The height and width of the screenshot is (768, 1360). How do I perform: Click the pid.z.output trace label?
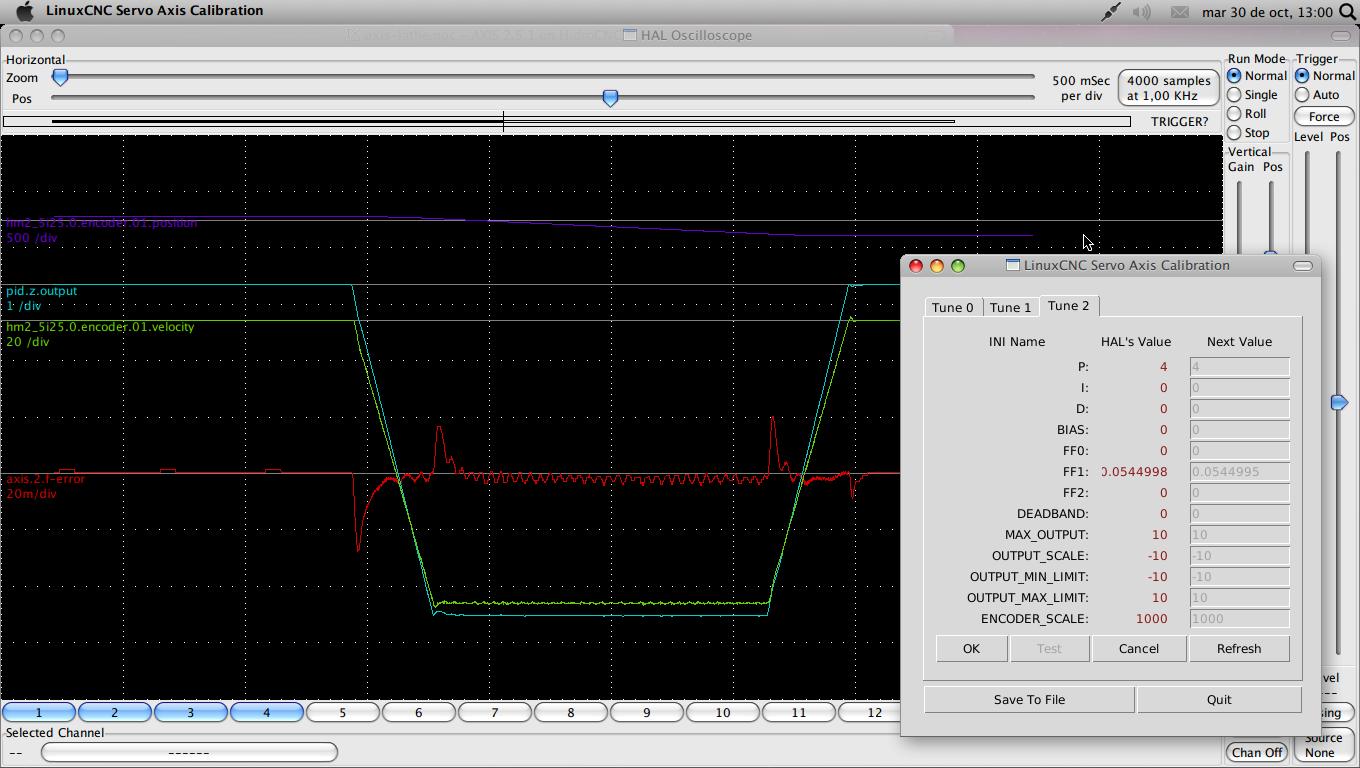(41, 291)
